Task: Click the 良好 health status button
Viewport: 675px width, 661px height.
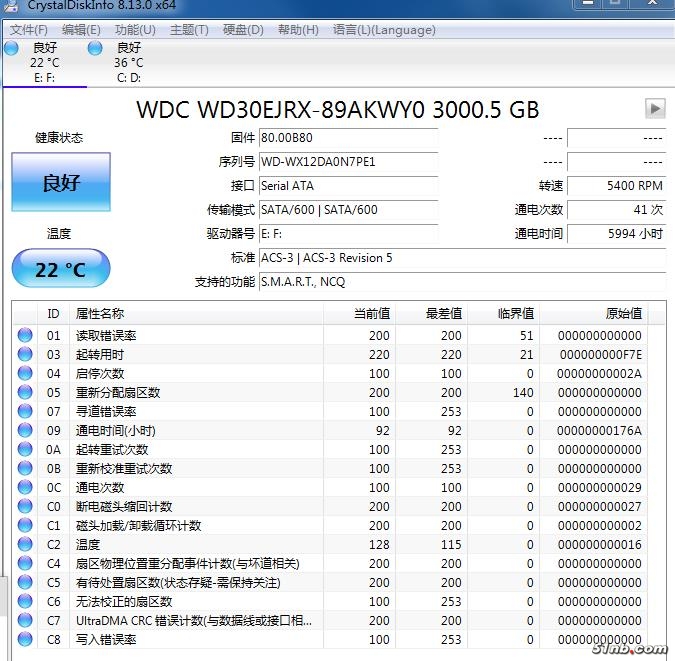Action: [61, 182]
